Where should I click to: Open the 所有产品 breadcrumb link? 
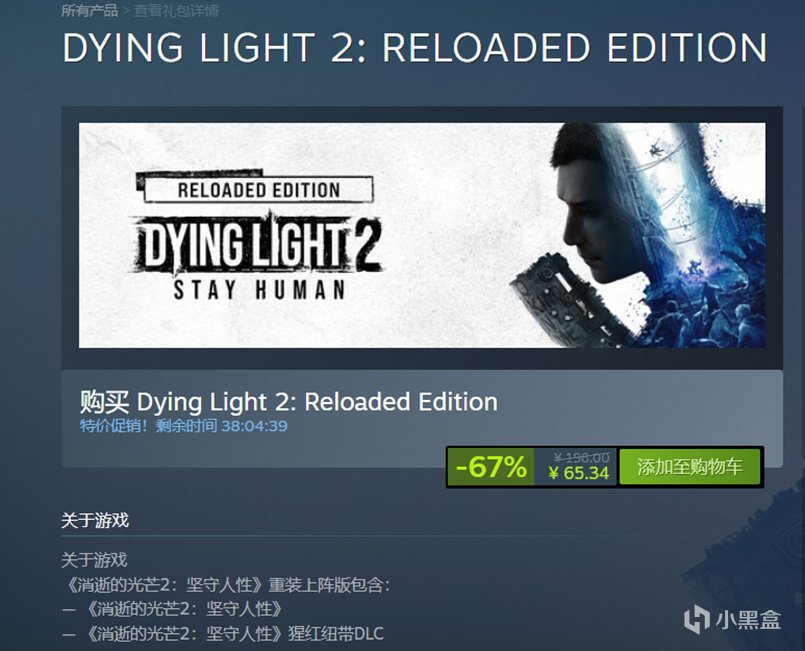coord(89,10)
